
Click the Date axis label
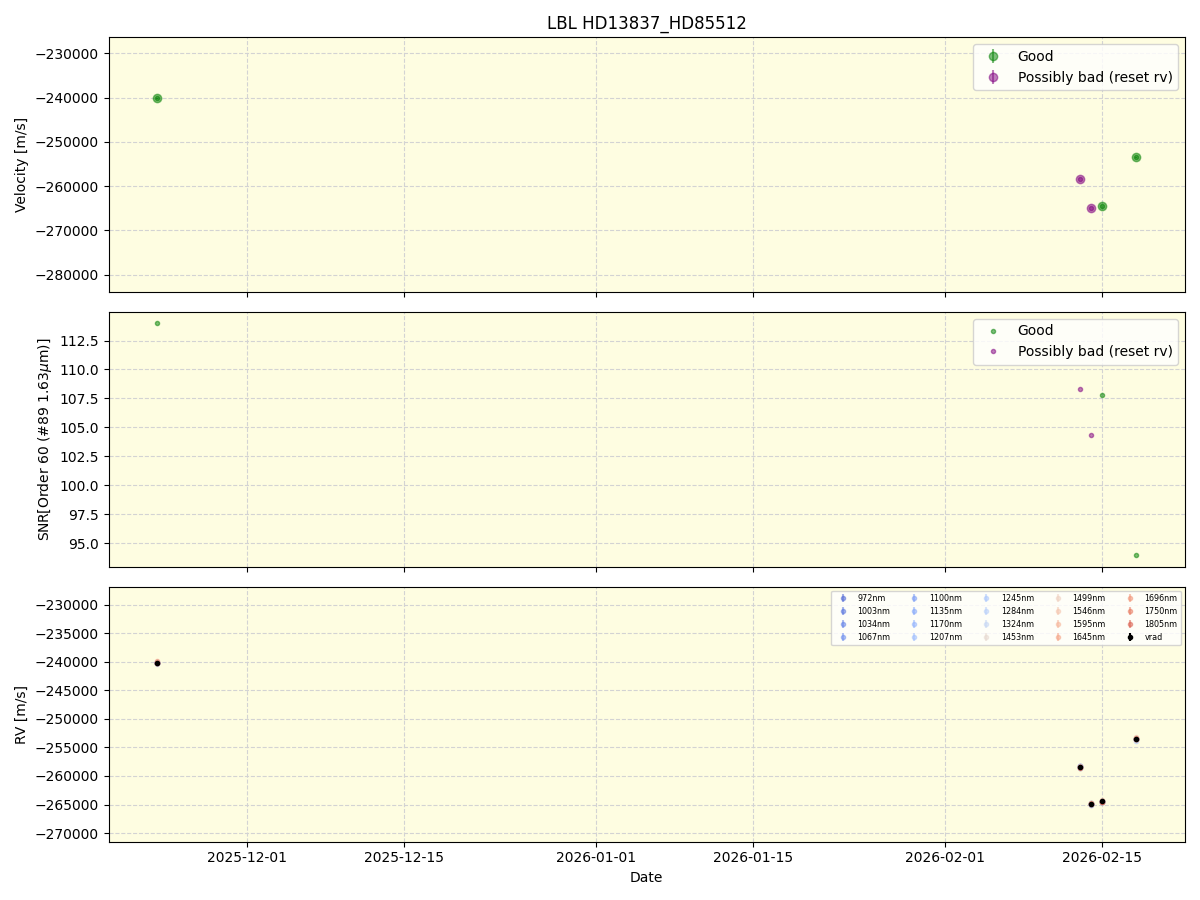(x=646, y=877)
